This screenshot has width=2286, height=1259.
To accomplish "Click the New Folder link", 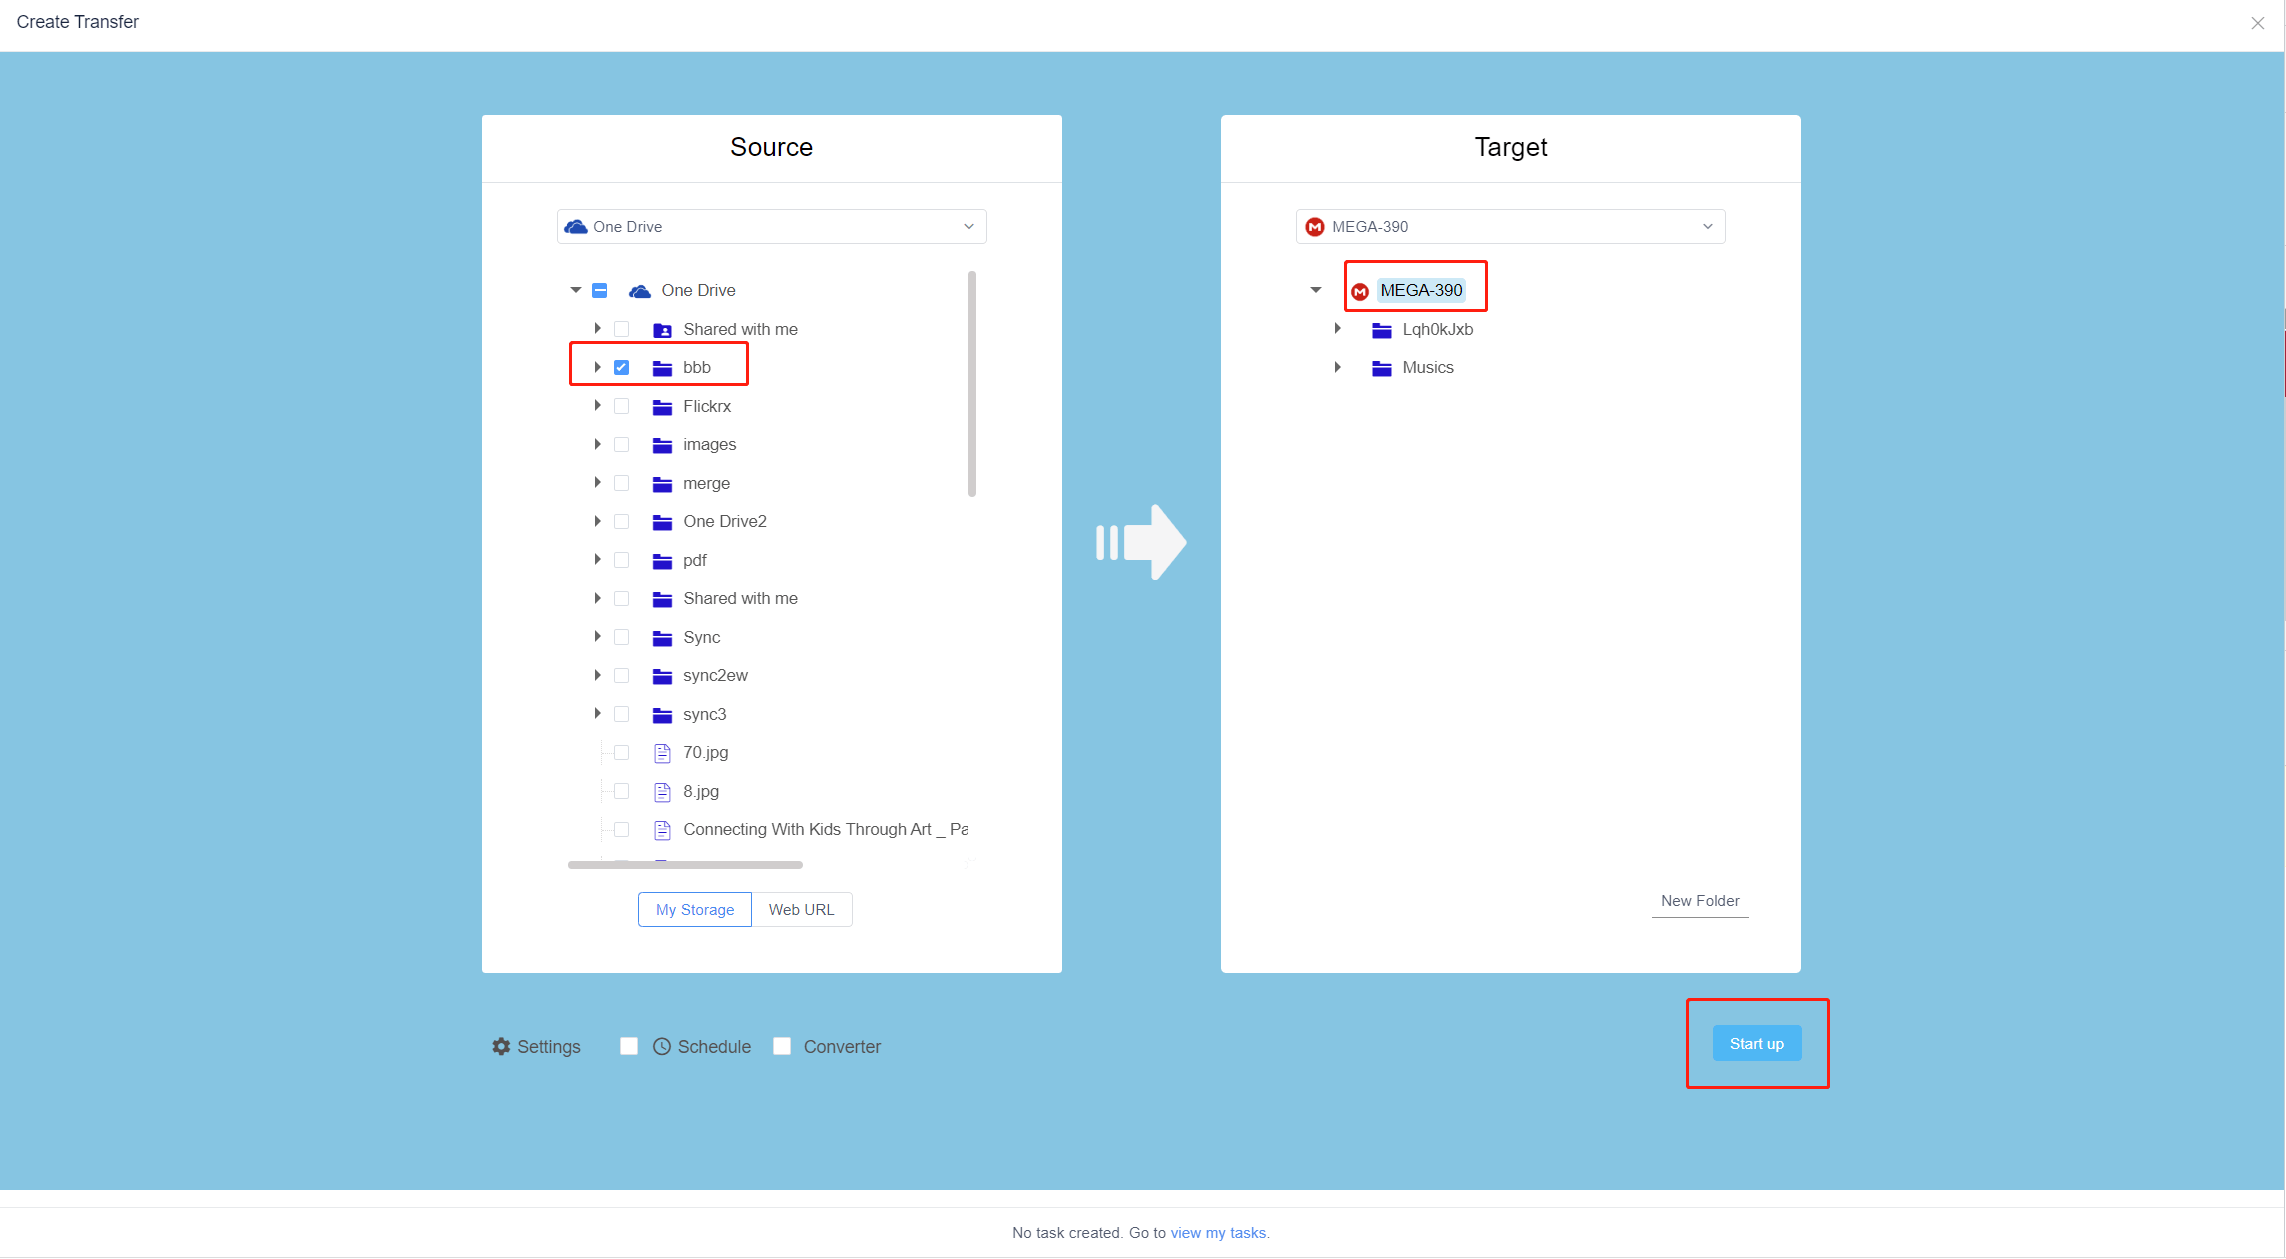I will (1699, 899).
